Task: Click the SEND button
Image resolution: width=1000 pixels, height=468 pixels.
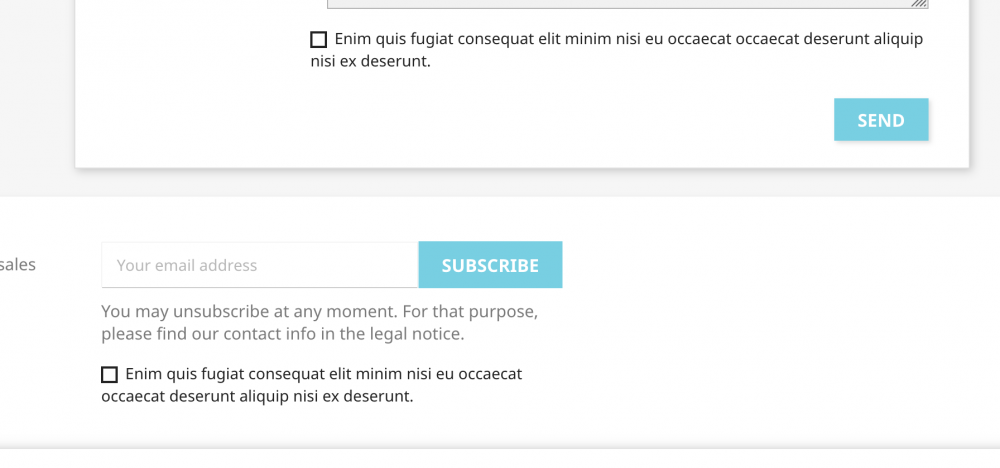Action: point(881,119)
